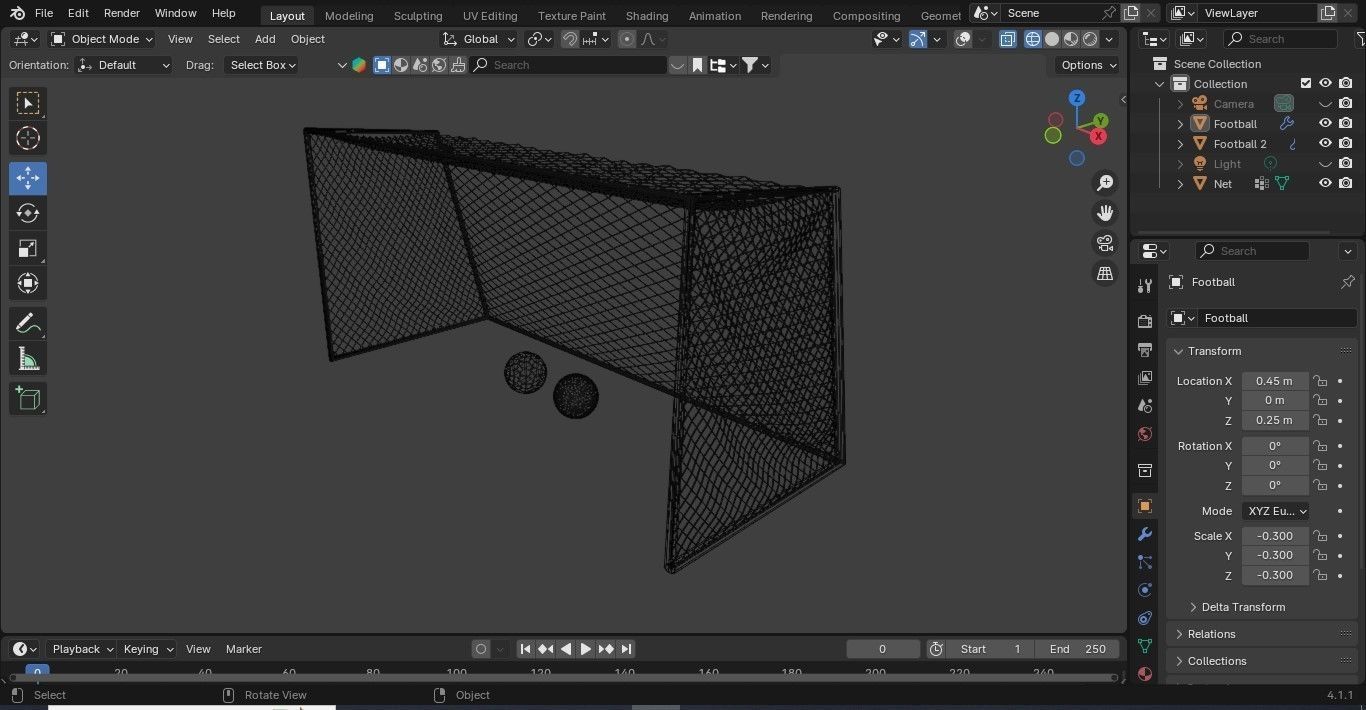Activate the Scale tool

[x=28, y=248]
